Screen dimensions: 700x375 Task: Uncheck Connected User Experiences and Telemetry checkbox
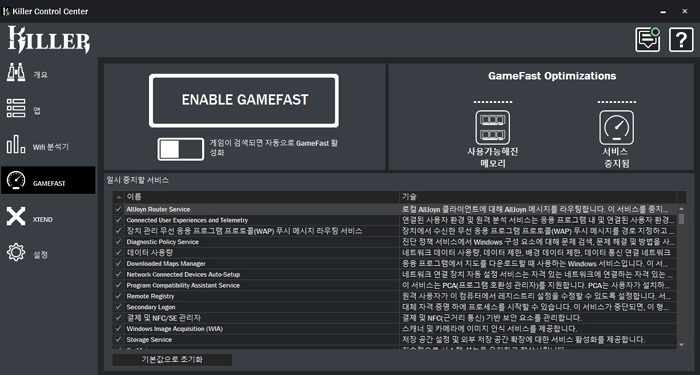click(118, 220)
